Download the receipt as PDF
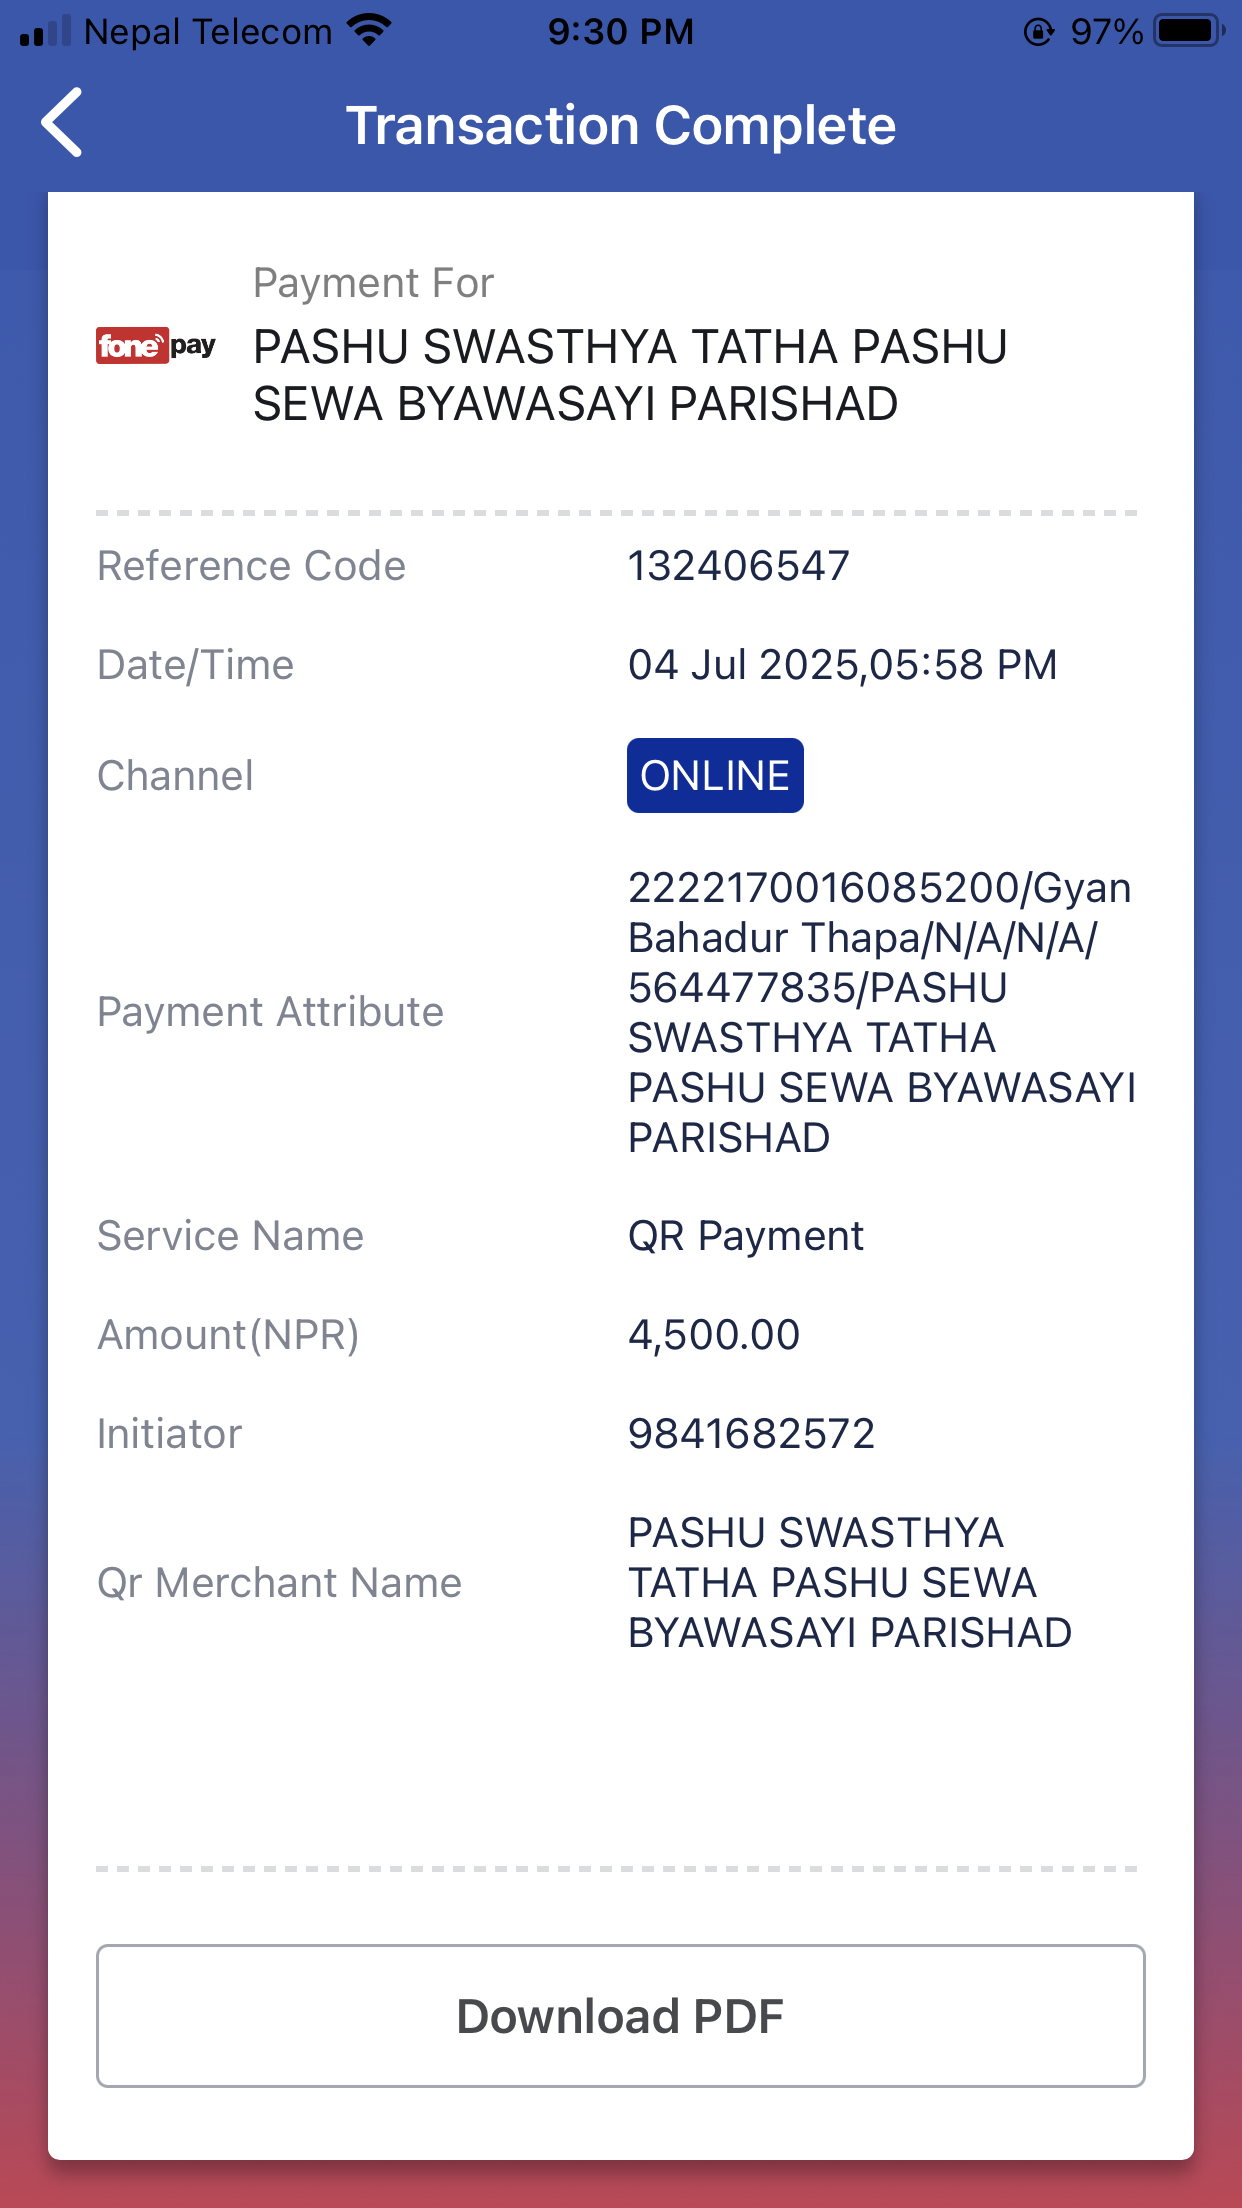Image resolution: width=1242 pixels, height=2208 pixels. [620, 2015]
